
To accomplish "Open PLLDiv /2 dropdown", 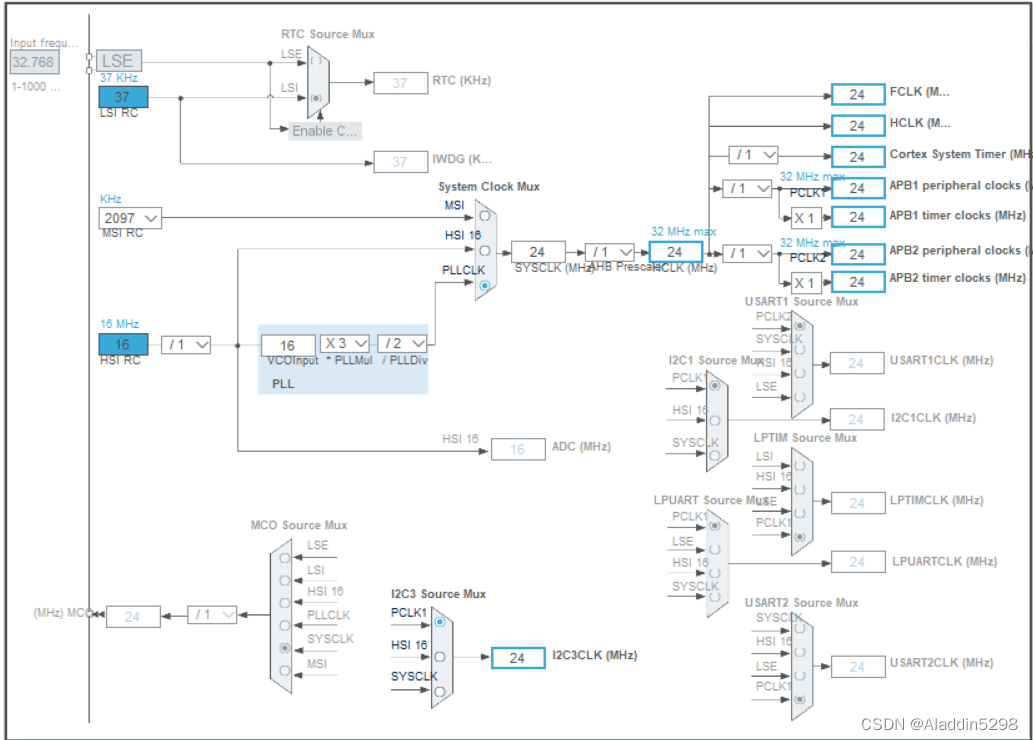I will (x=403, y=343).
